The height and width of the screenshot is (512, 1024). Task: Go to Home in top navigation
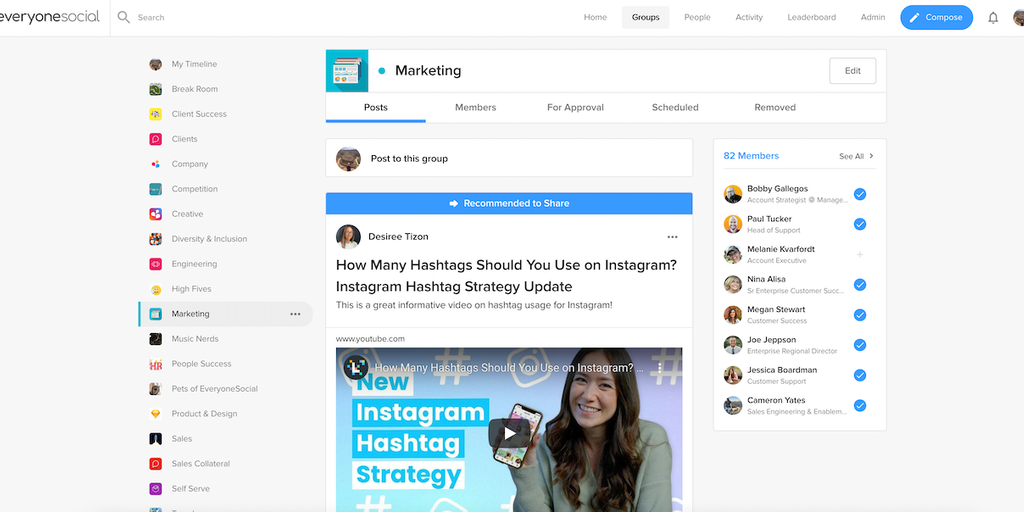pos(595,18)
